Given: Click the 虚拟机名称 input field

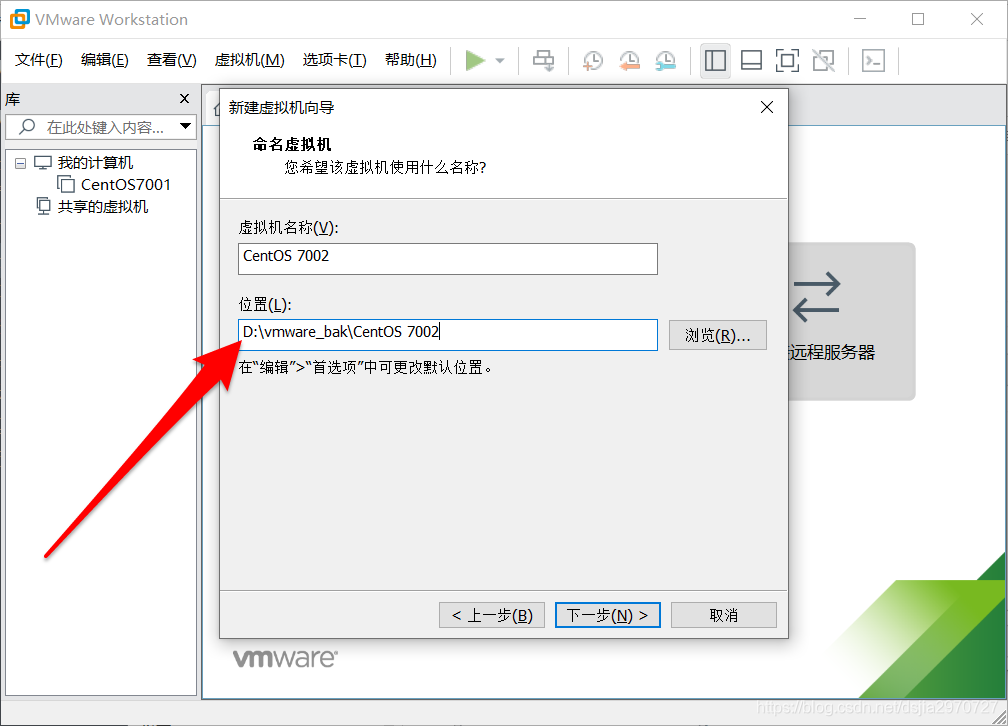Looking at the screenshot, I should pos(447,259).
